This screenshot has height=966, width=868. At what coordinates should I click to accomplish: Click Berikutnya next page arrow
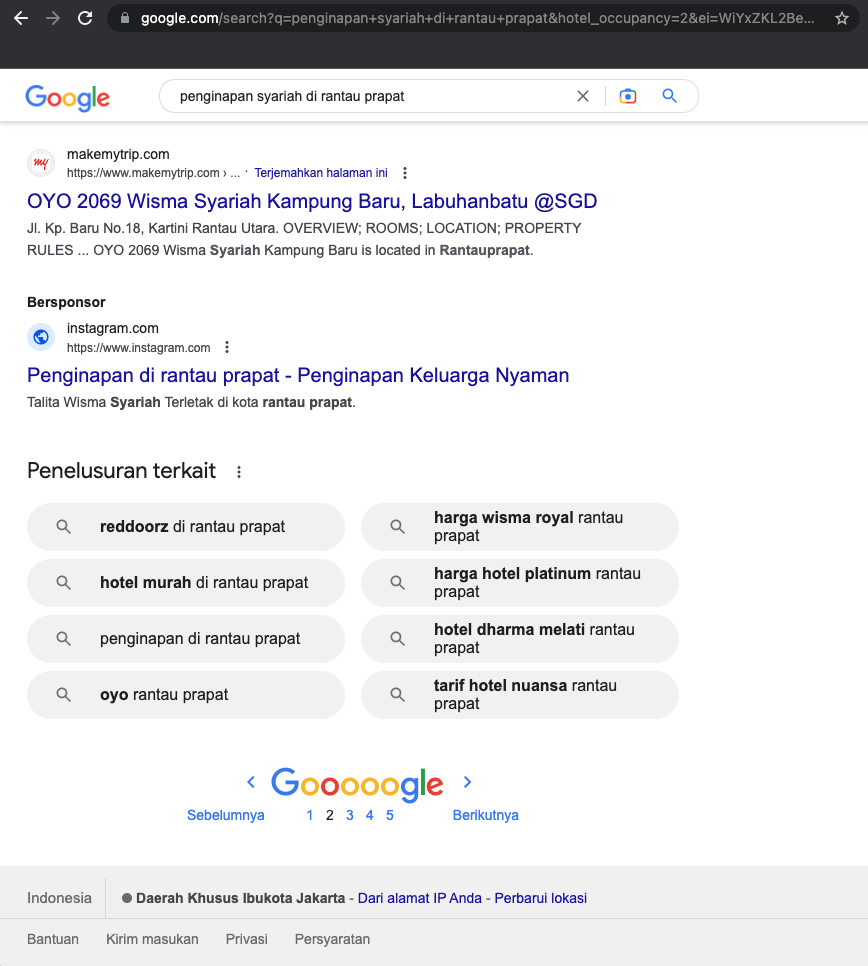(467, 783)
